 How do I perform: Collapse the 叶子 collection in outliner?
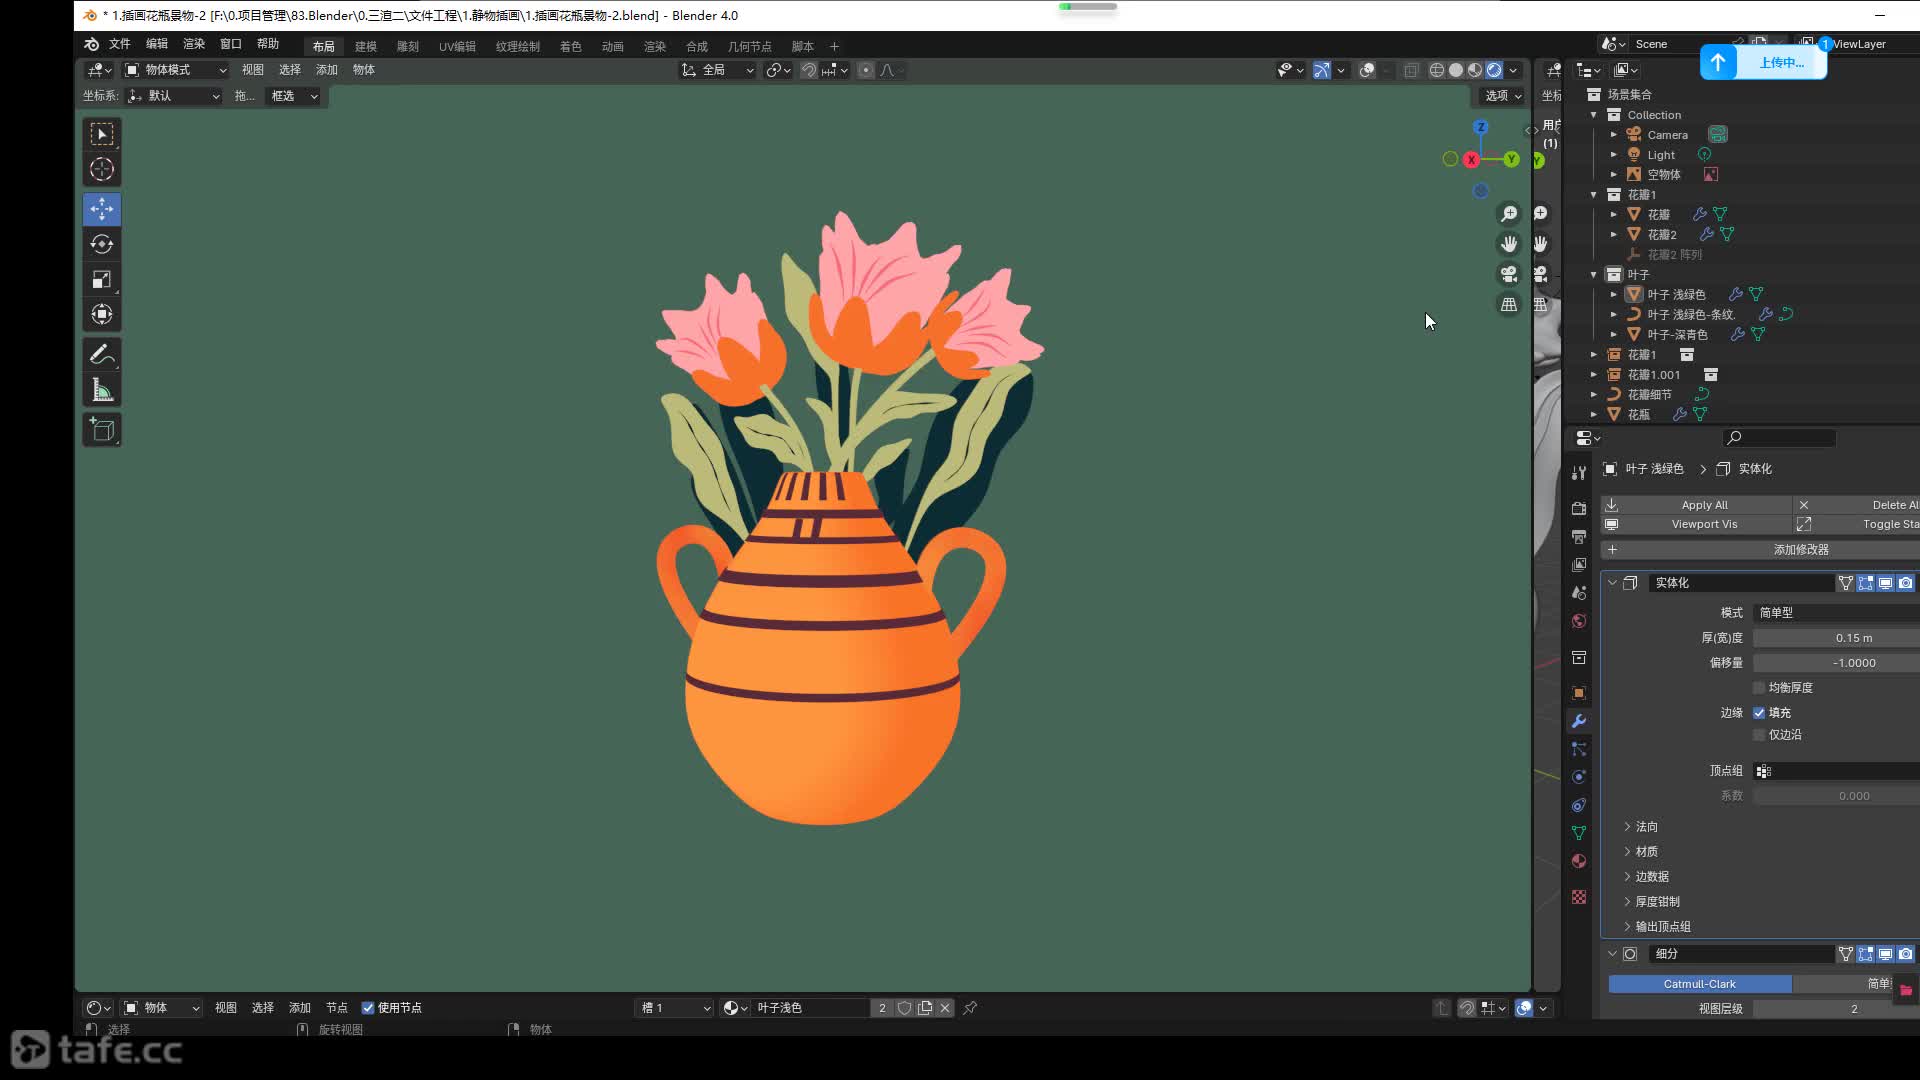(1594, 275)
